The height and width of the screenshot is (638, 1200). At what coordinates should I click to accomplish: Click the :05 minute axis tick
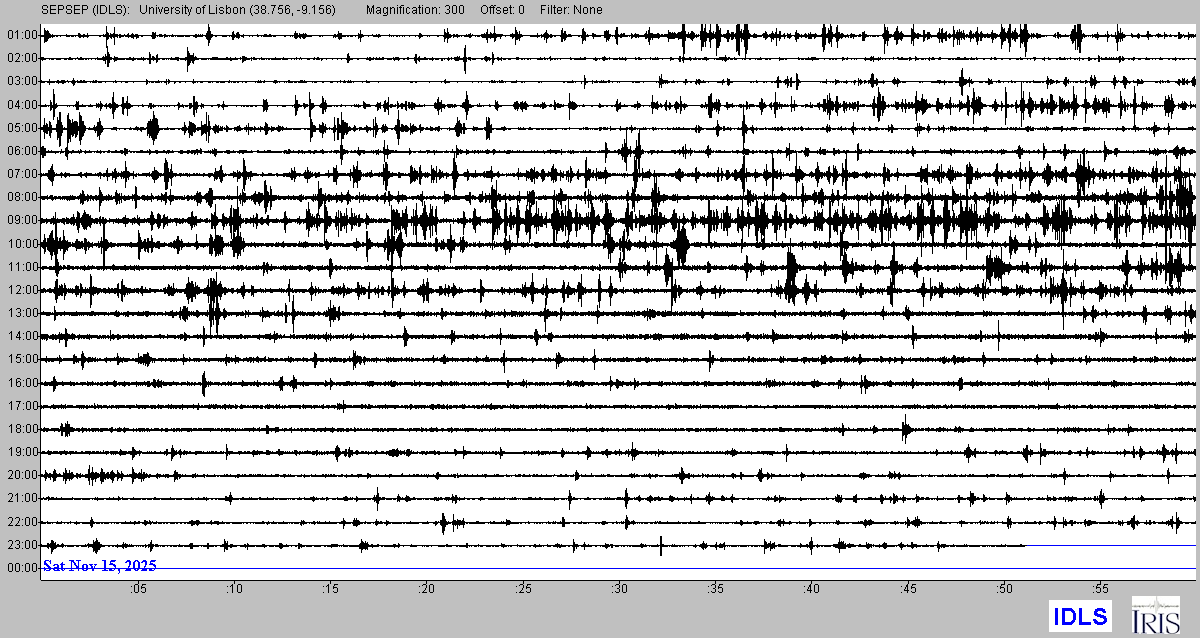(x=138, y=590)
